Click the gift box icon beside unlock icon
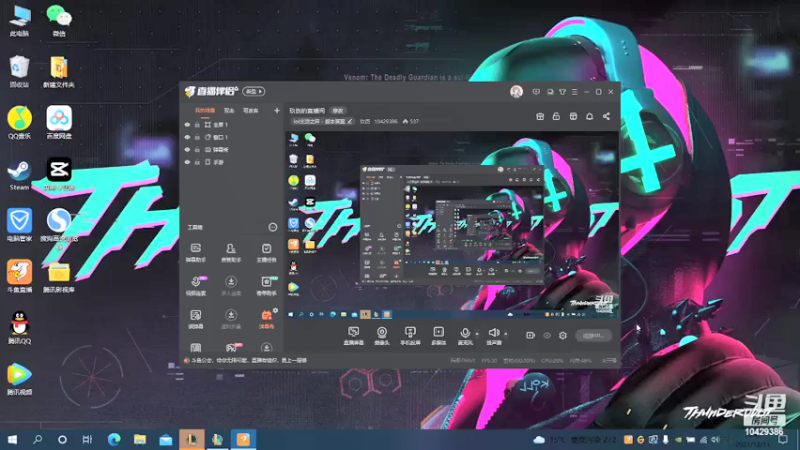 (x=540, y=116)
